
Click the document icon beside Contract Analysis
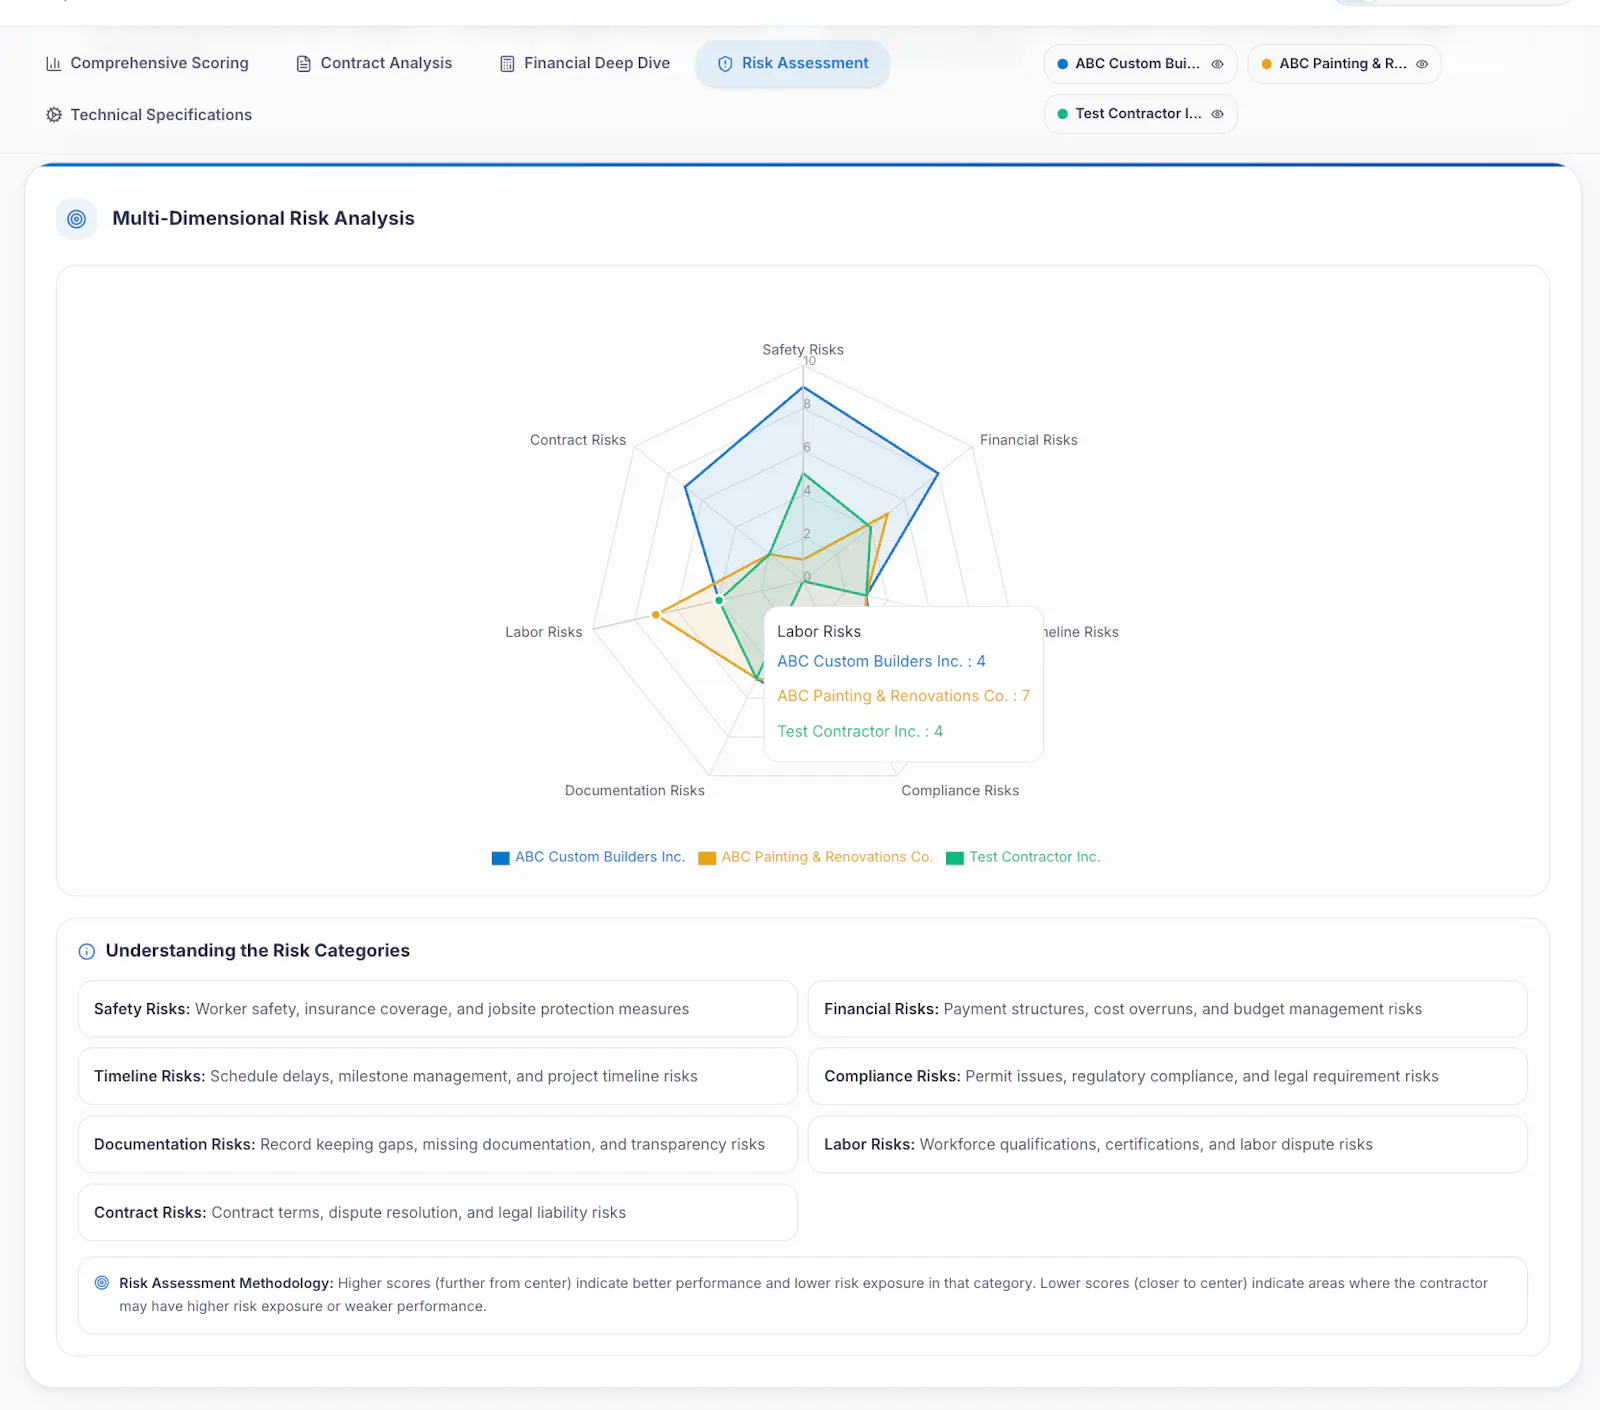tap(304, 64)
